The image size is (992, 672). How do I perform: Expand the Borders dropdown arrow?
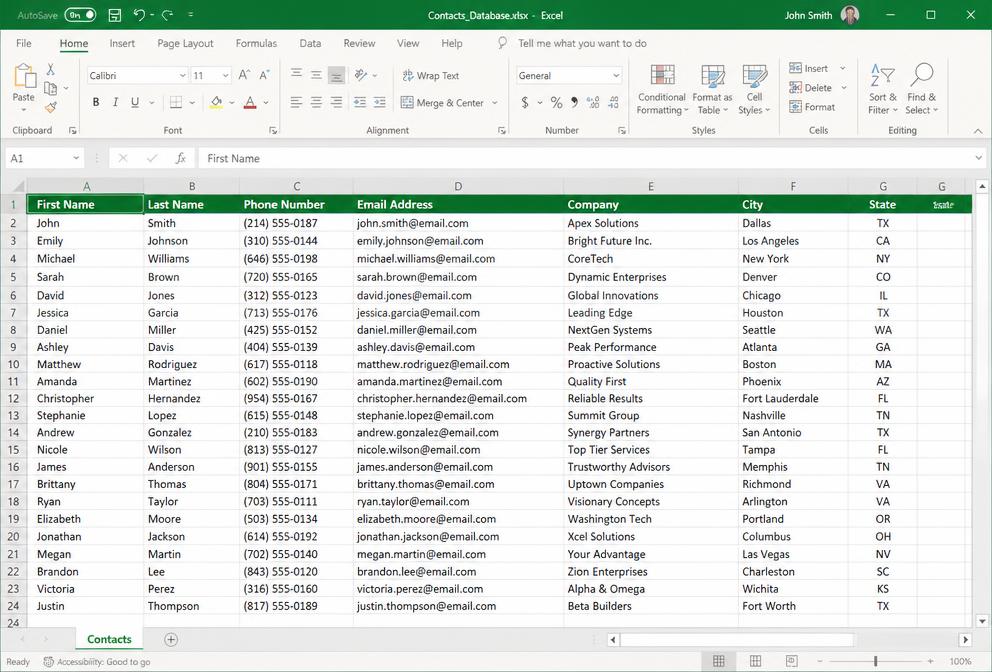192,103
